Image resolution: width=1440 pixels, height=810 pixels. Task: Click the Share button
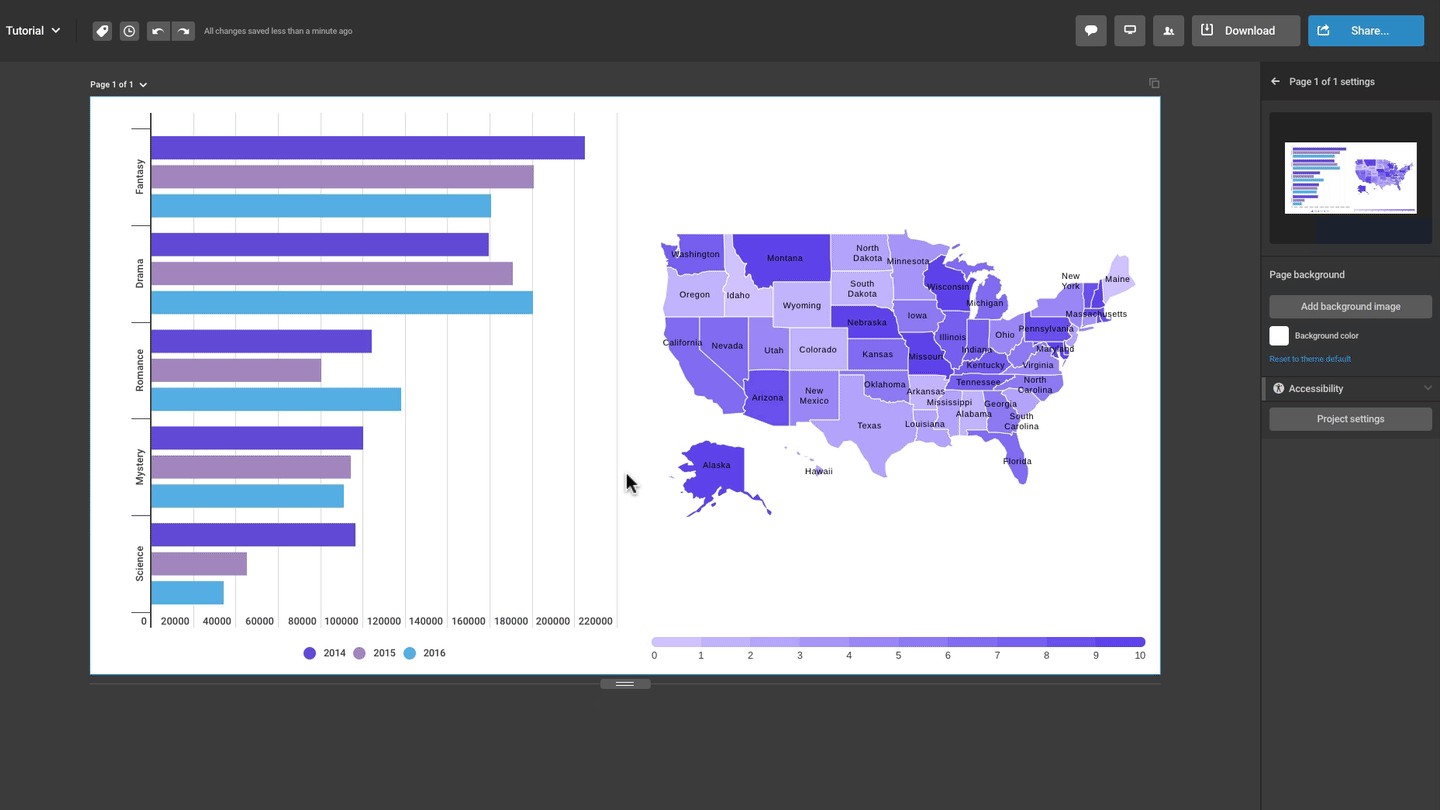[x=1365, y=31]
